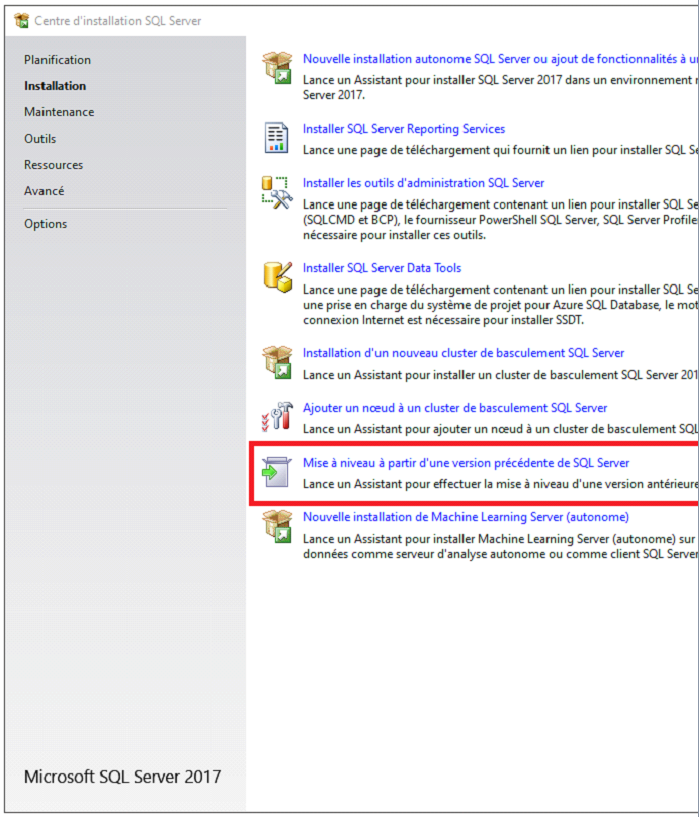Image resolution: width=699 pixels, height=817 pixels.
Task: Click the Microsoft SQL Server 2017 footer text
Action: (122, 777)
